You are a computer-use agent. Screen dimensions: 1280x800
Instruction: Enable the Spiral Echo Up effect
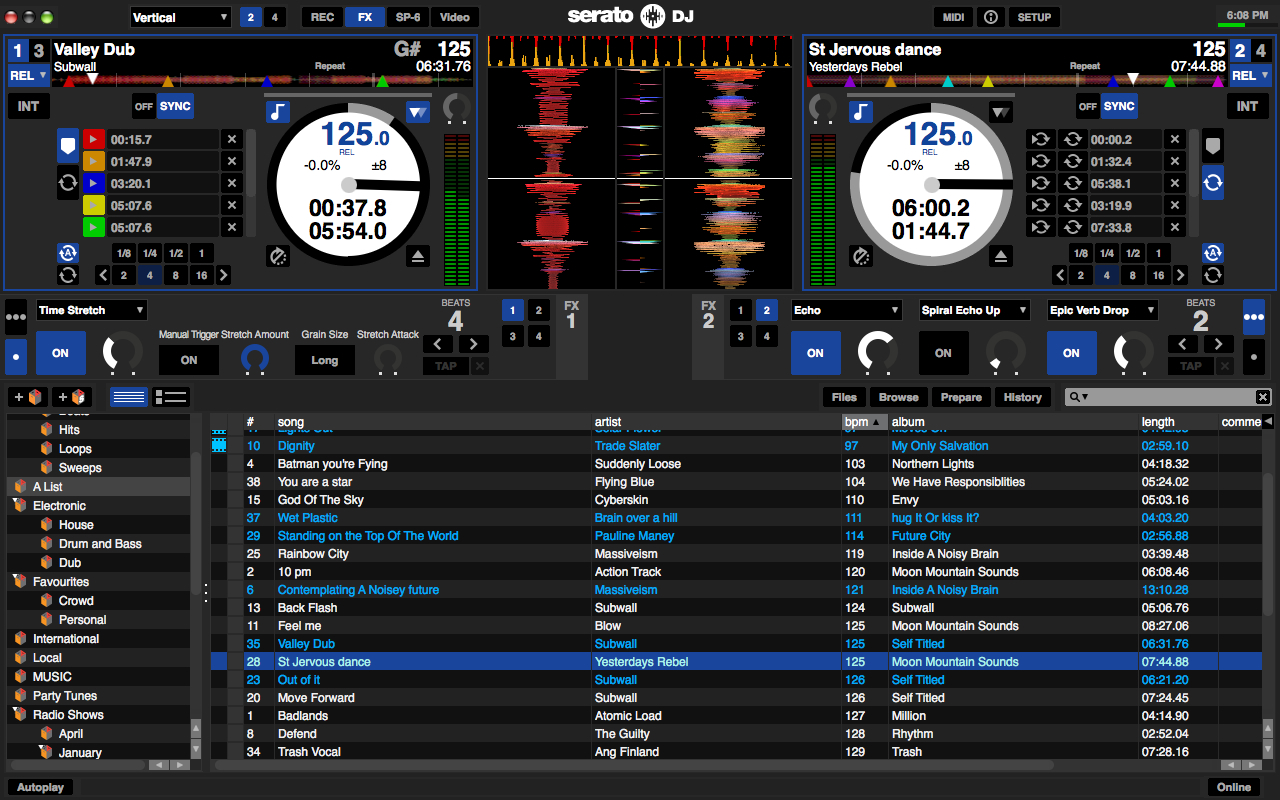[x=943, y=353]
